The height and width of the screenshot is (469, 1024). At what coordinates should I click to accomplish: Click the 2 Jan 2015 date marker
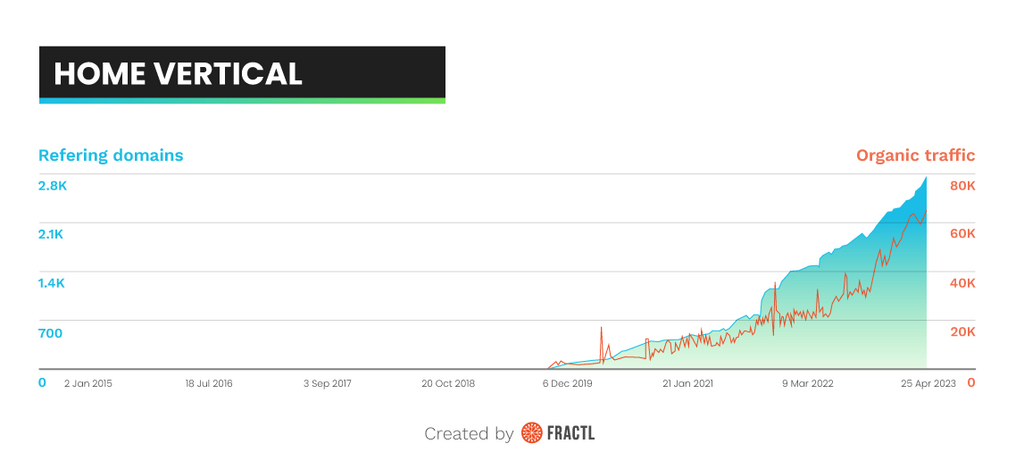(89, 383)
